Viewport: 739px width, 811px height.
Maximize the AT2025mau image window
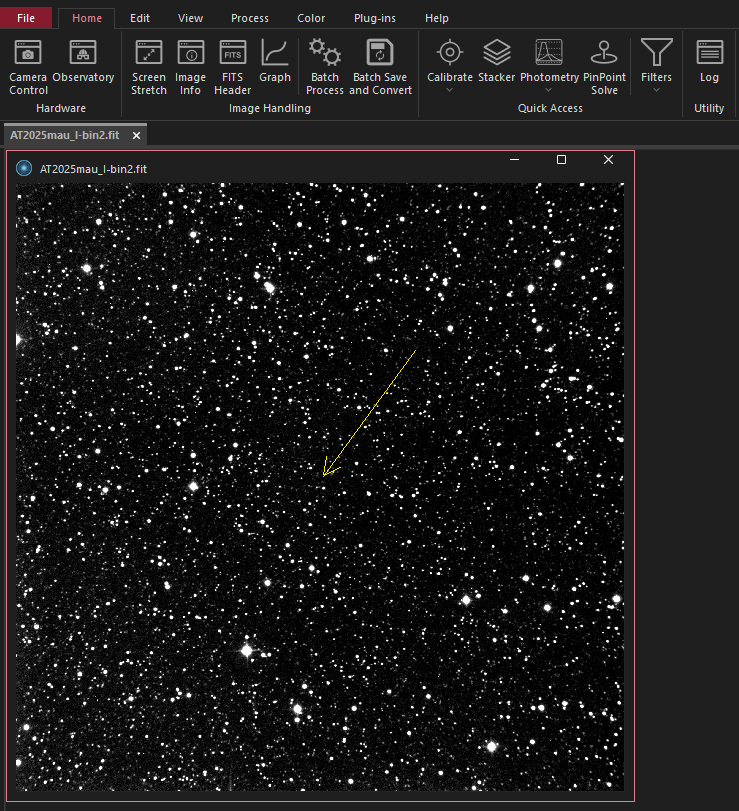(x=561, y=160)
